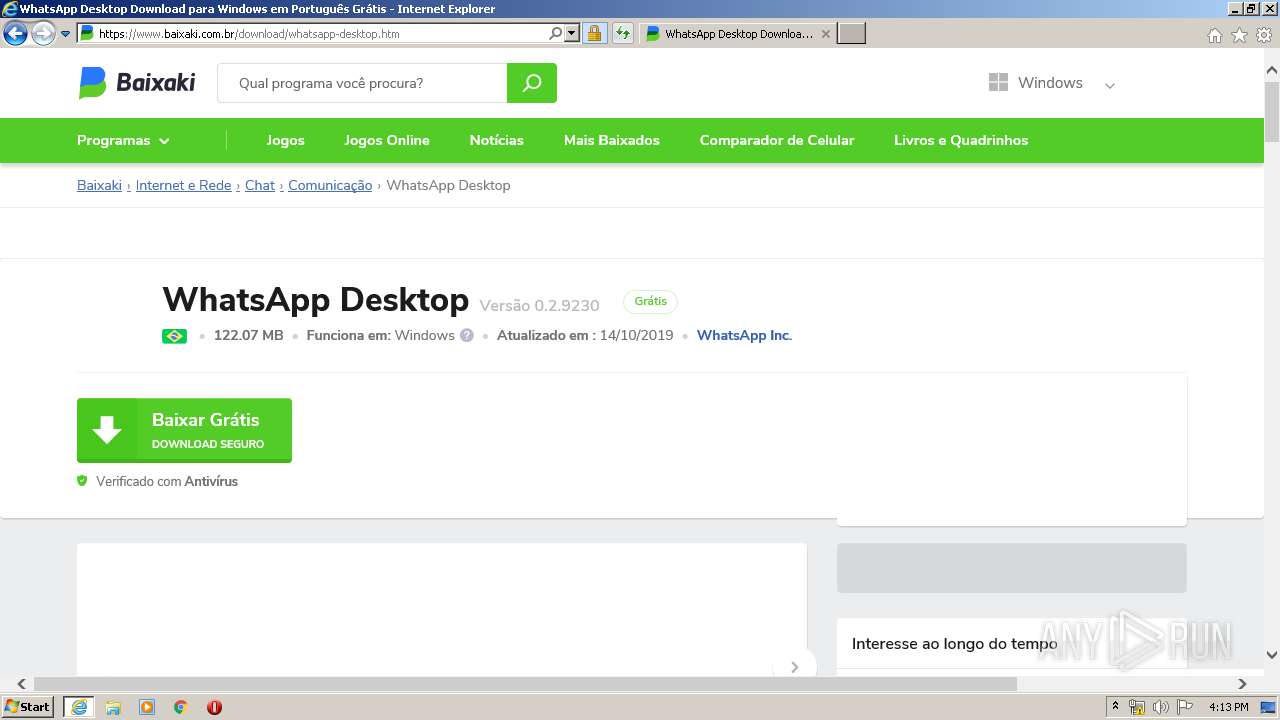The height and width of the screenshot is (720, 1280).
Task: Click the horizontal scrollbar right arrow
Action: pos(1242,684)
